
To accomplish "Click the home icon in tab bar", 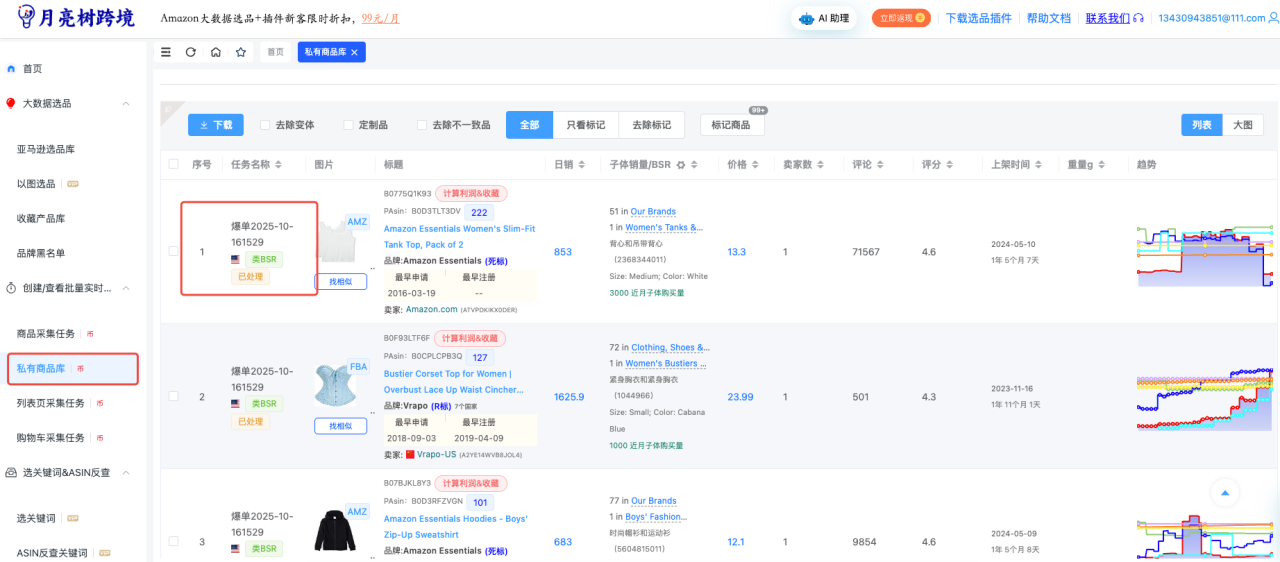I will coord(216,52).
